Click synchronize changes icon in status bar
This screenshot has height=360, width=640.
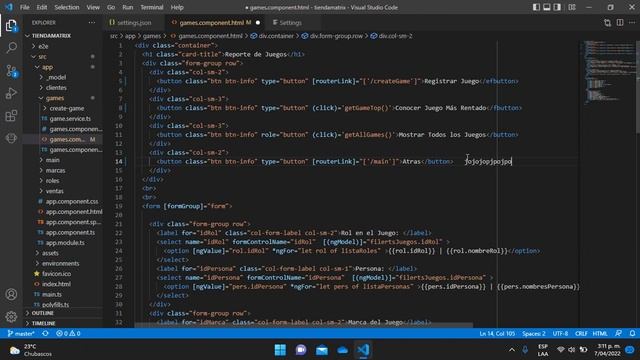tap(45, 333)
